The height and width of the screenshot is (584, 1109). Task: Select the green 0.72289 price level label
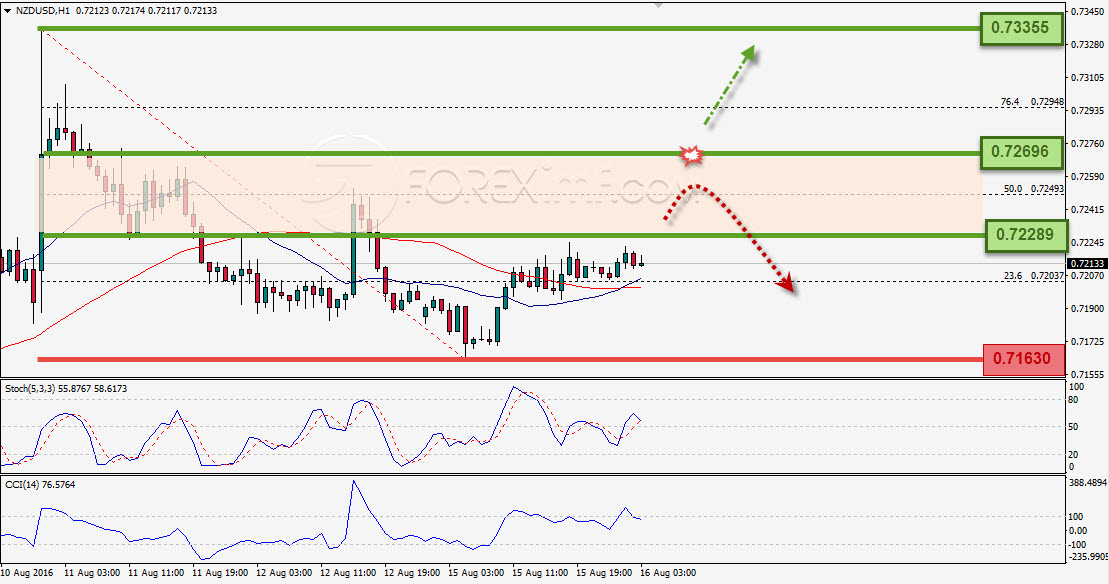click(1026, 235)
